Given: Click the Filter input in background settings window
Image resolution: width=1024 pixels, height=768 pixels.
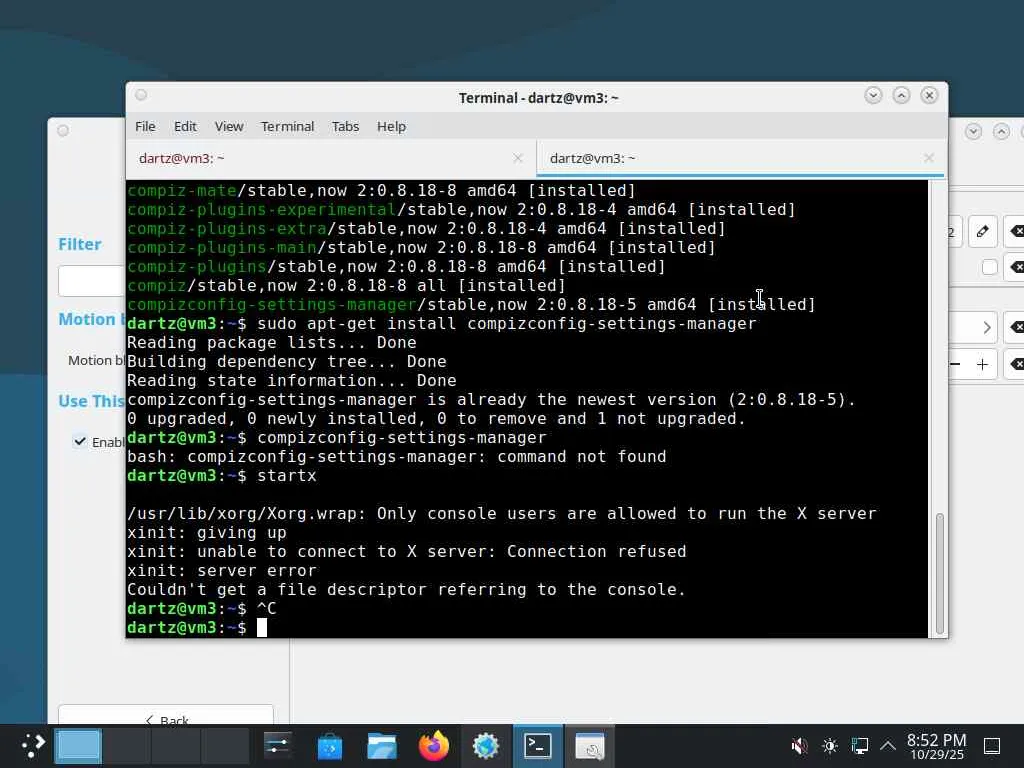Looking at the screenshot, I should click(x=91, y=281).
